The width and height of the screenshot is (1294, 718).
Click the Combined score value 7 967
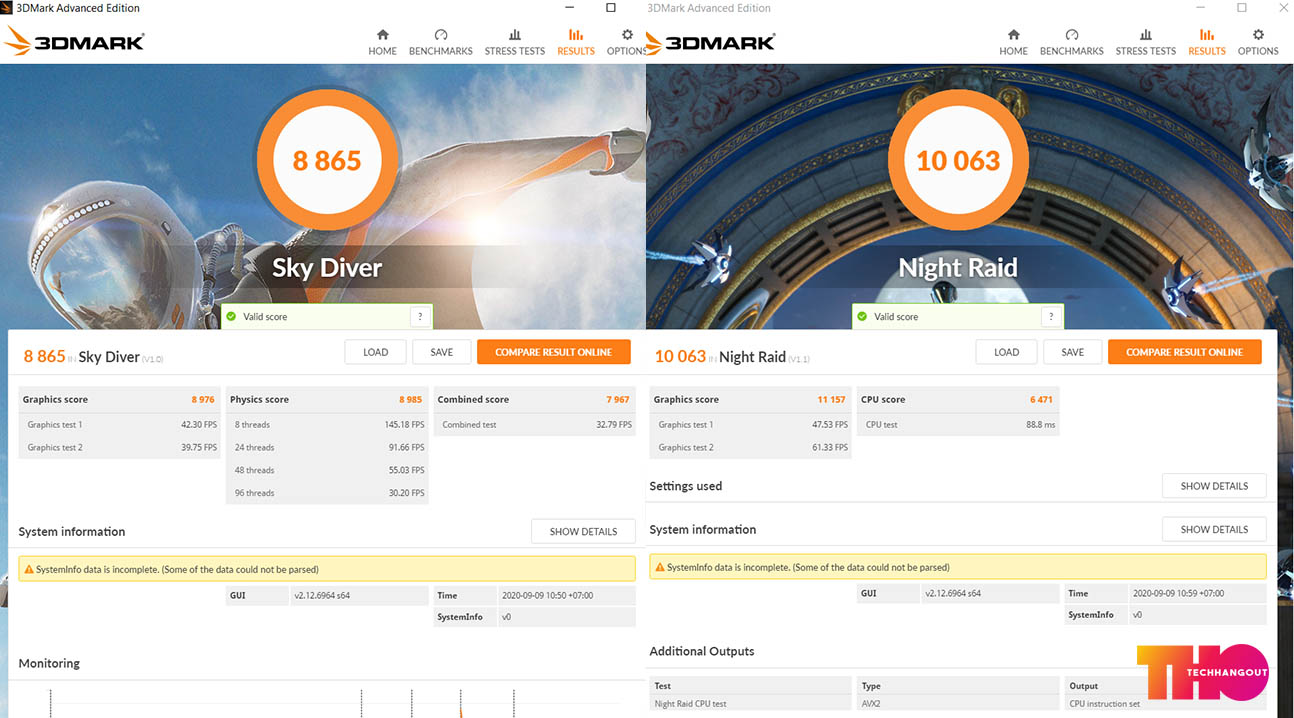pyautogui.click(x=618, y=399)
